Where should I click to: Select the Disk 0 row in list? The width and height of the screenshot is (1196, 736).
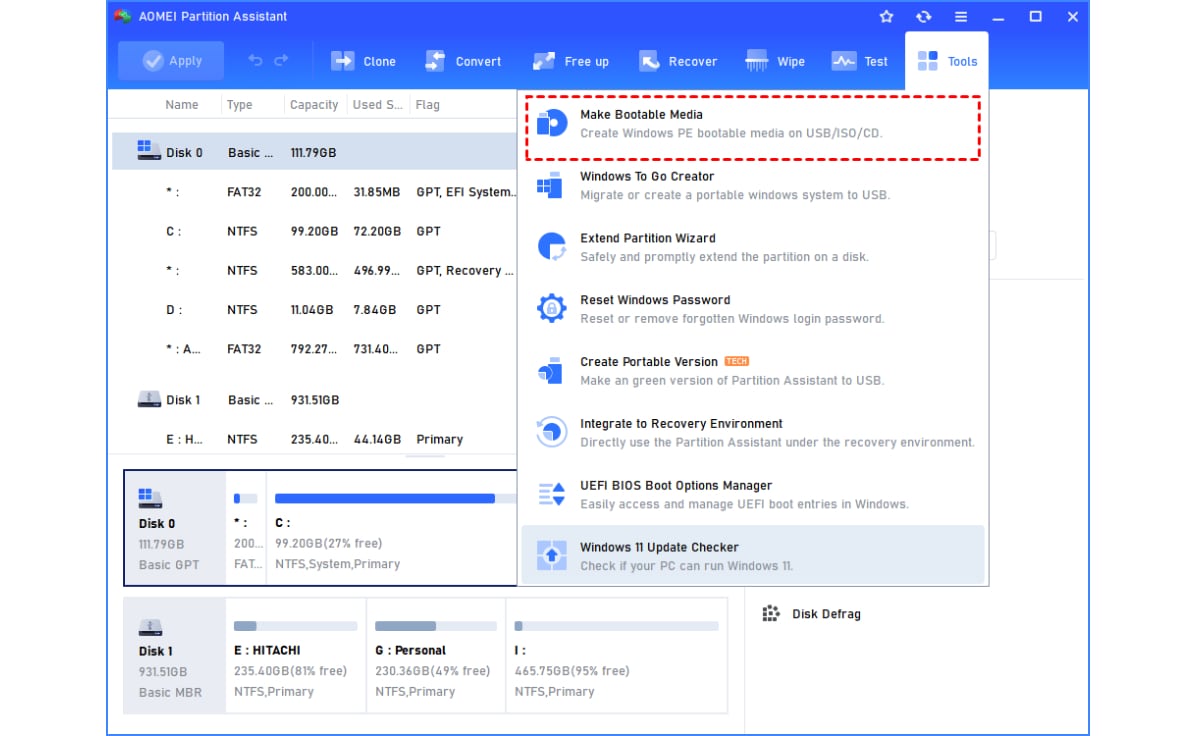tap(314, 152)
